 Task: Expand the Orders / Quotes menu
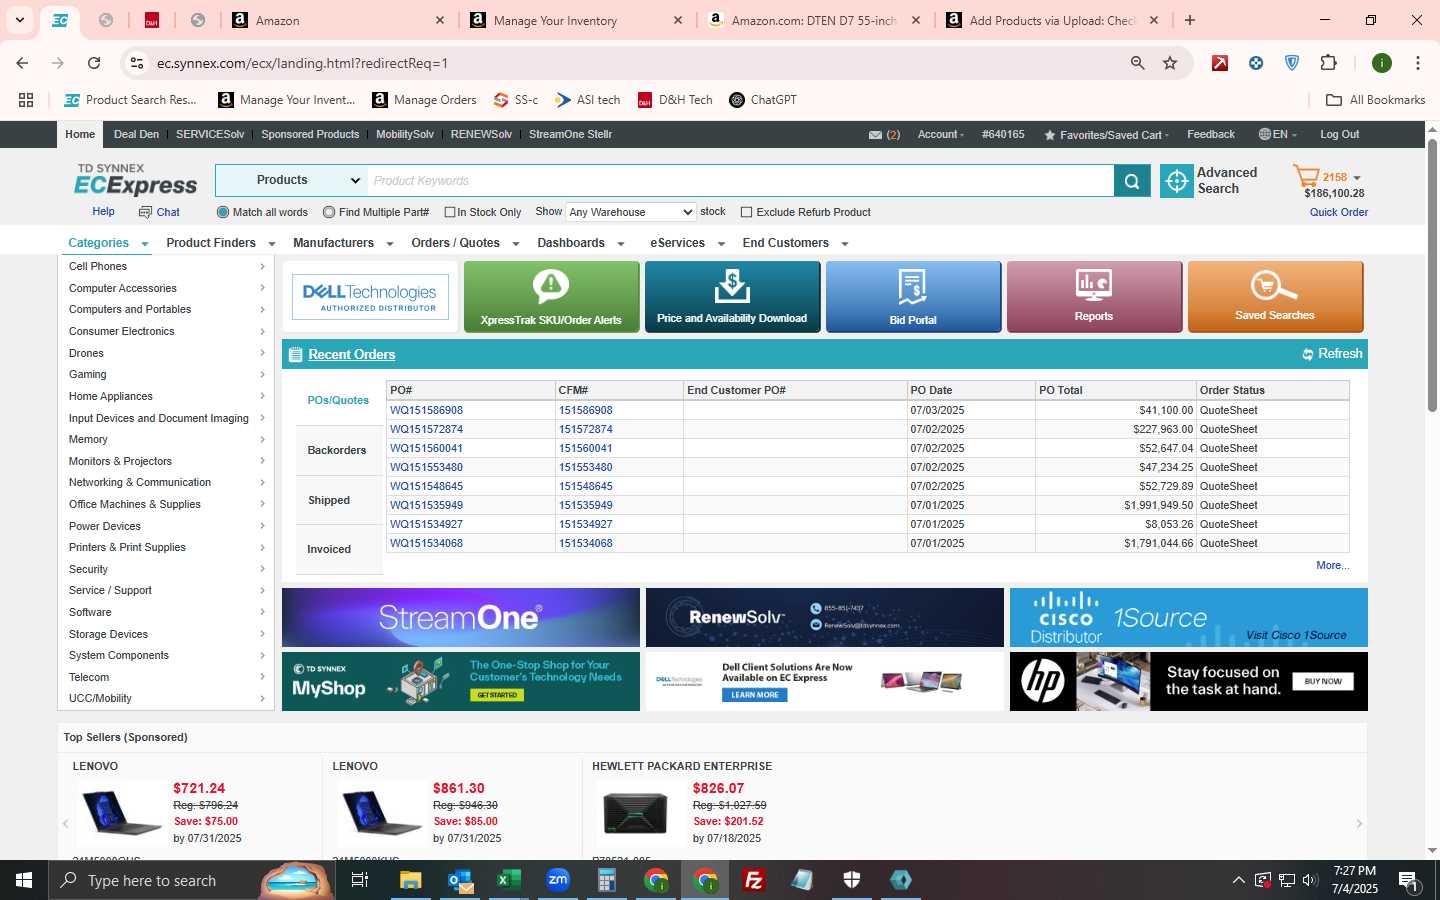click(465, 243)
